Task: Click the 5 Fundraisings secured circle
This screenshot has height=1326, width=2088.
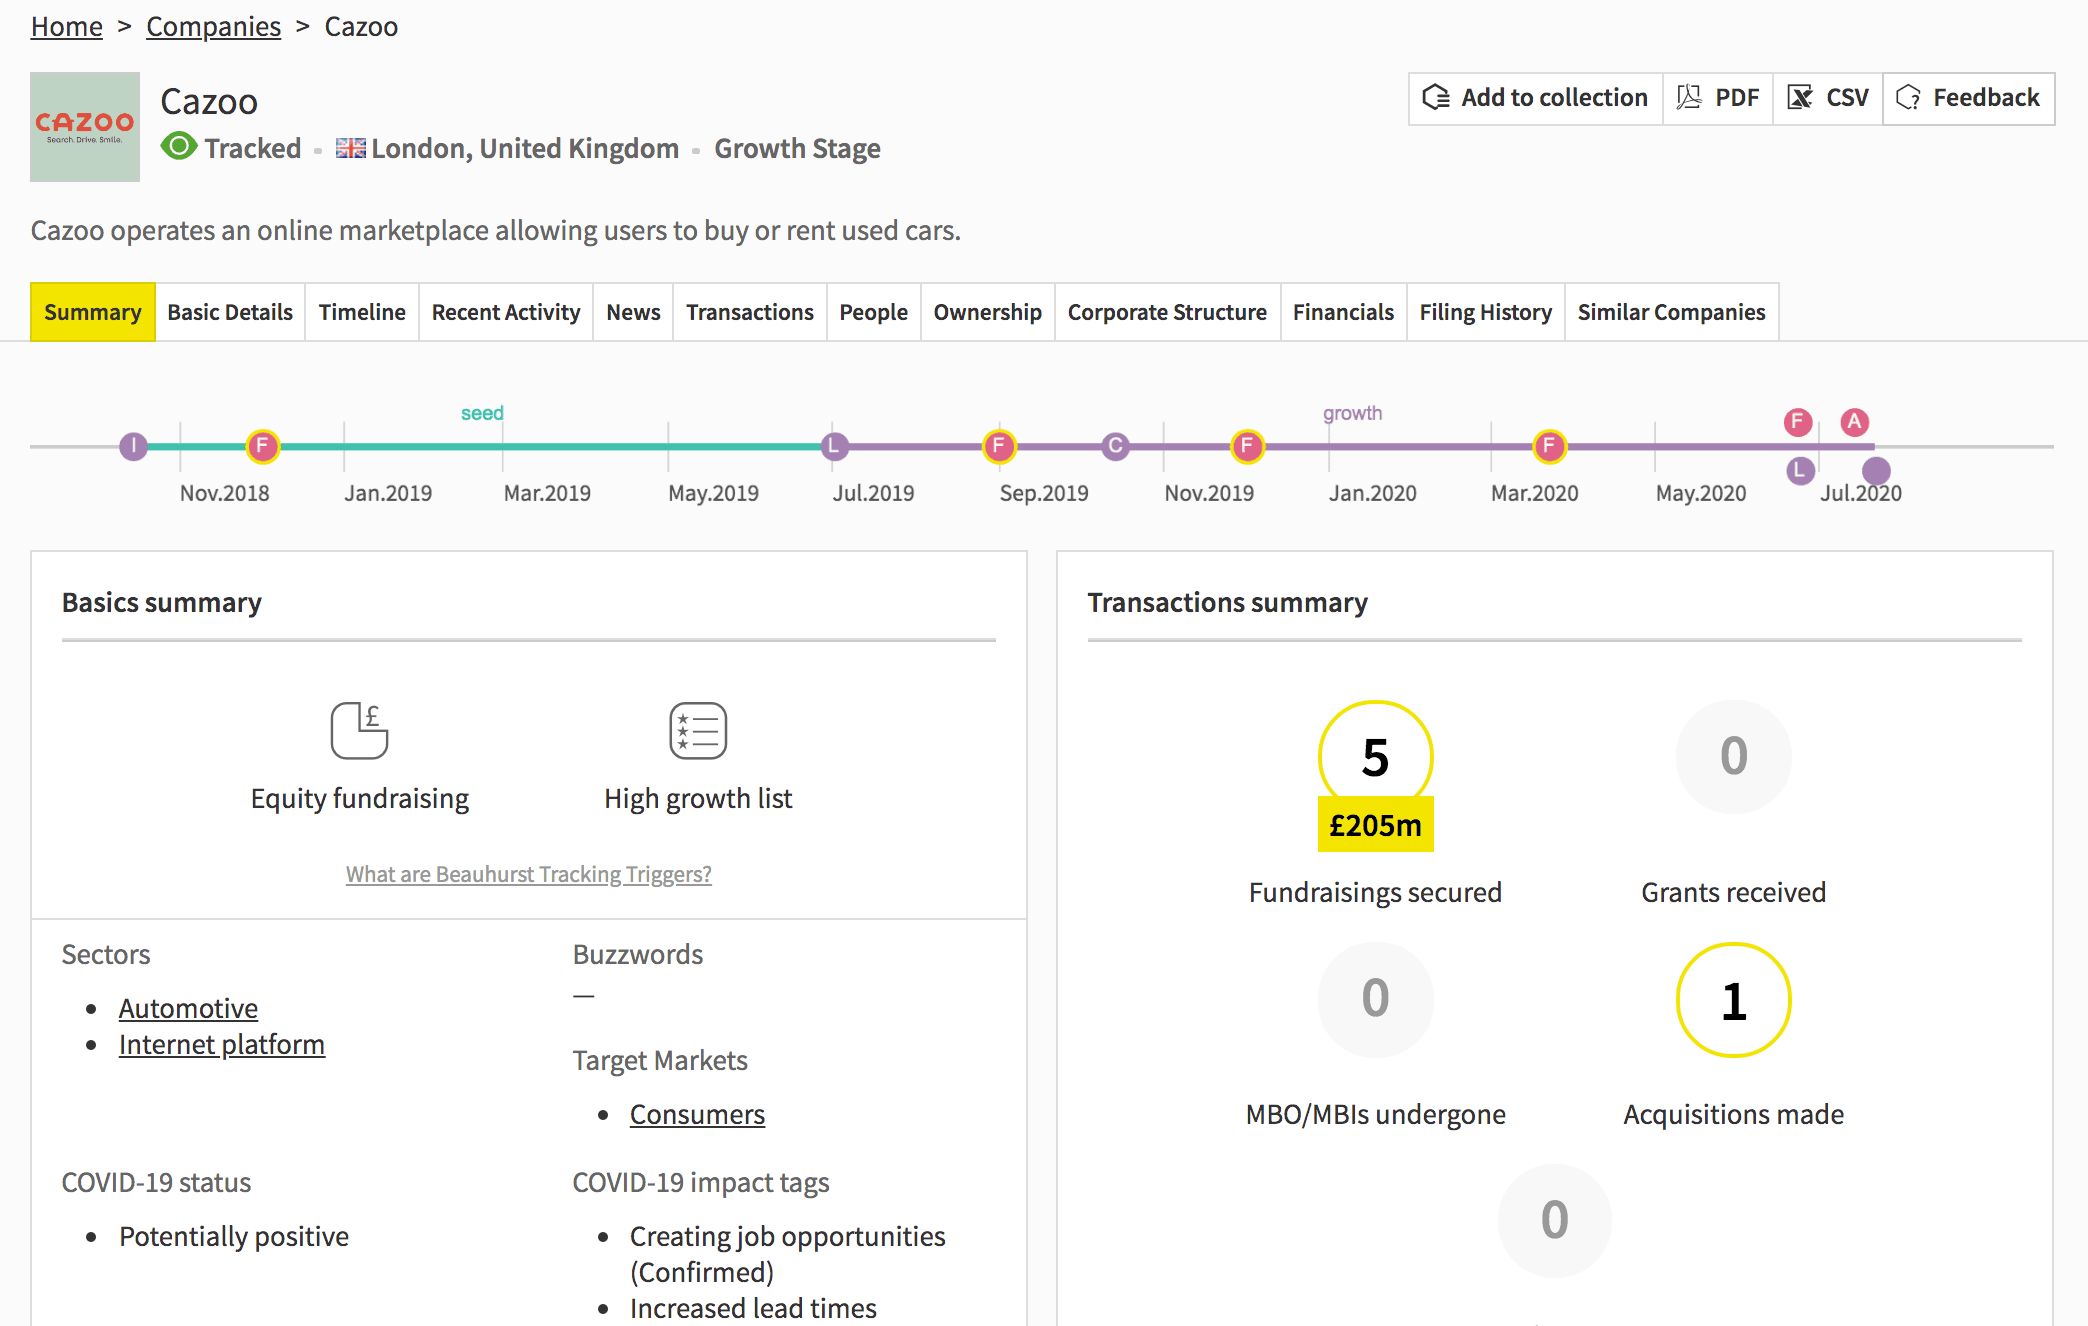Action: 1375,757
